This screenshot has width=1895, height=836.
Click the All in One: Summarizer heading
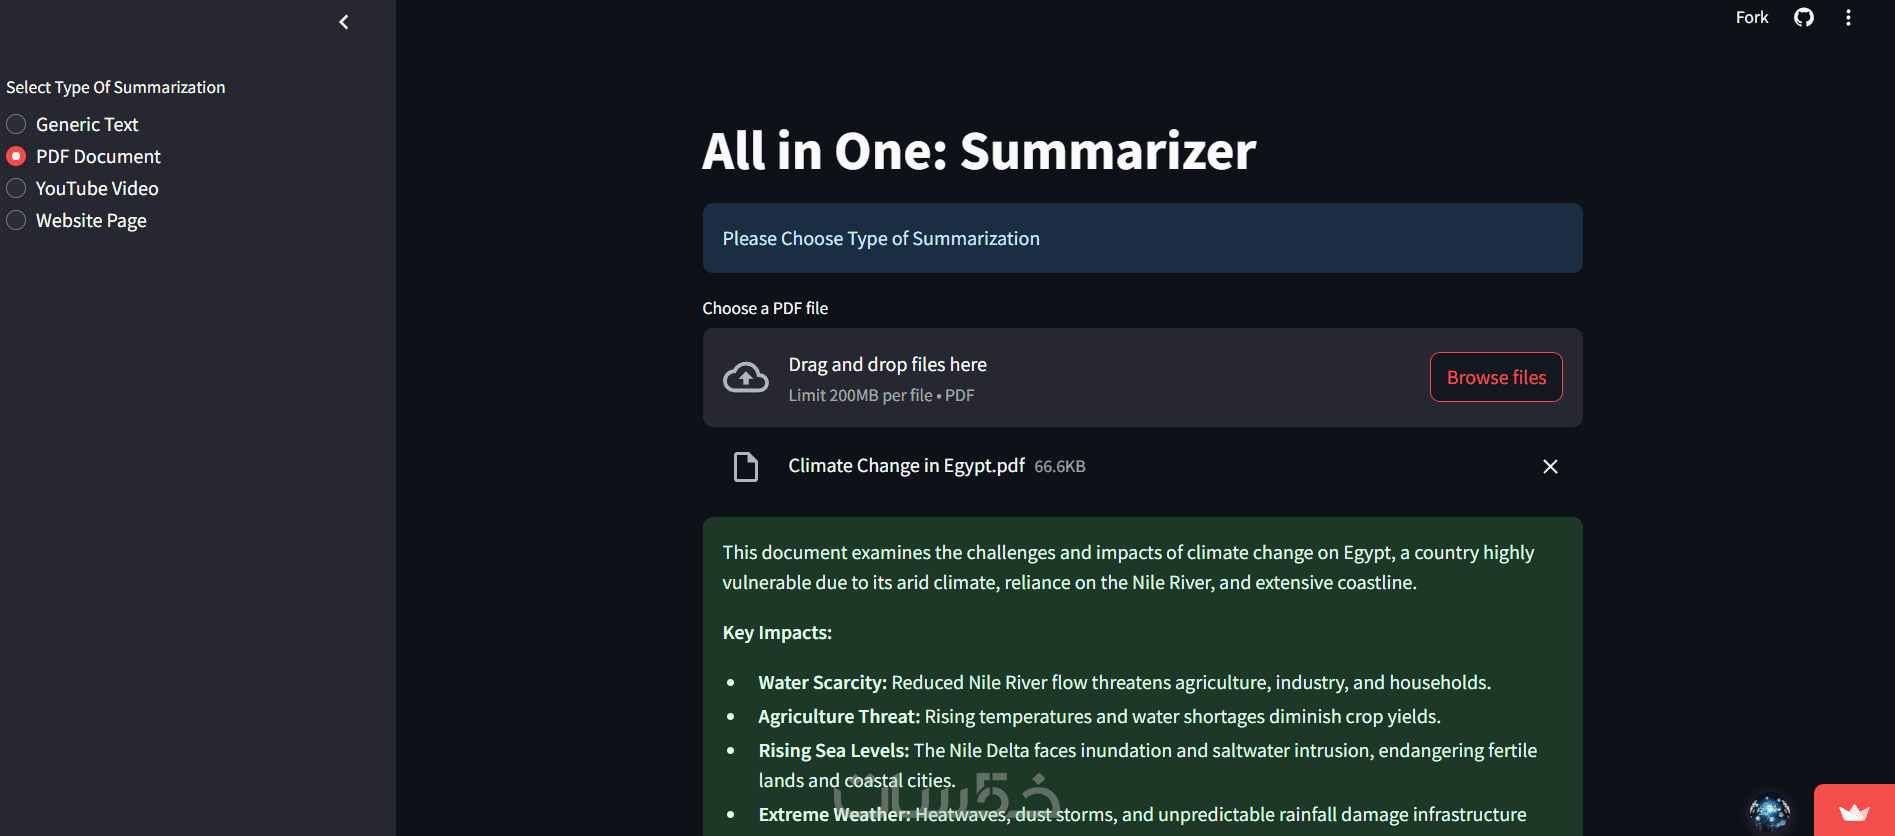[978, 151]
